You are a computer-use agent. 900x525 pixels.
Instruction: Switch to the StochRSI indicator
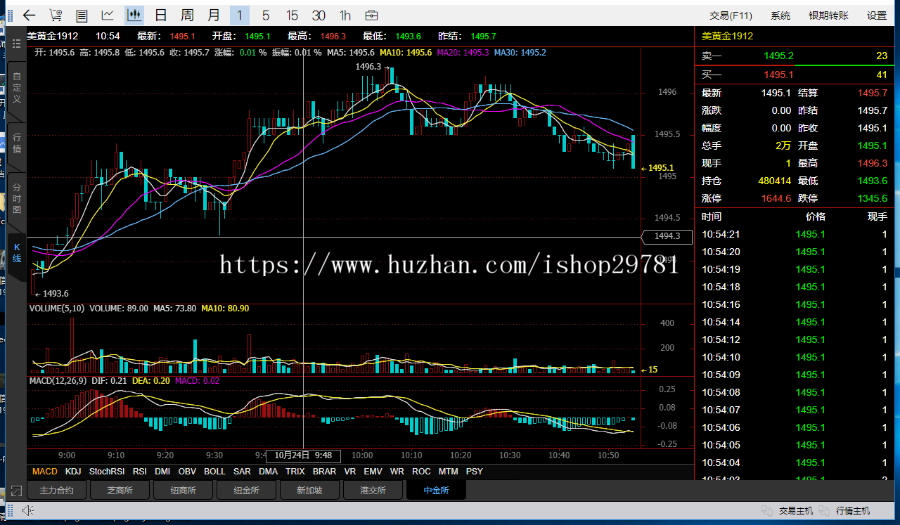[107, 472]
